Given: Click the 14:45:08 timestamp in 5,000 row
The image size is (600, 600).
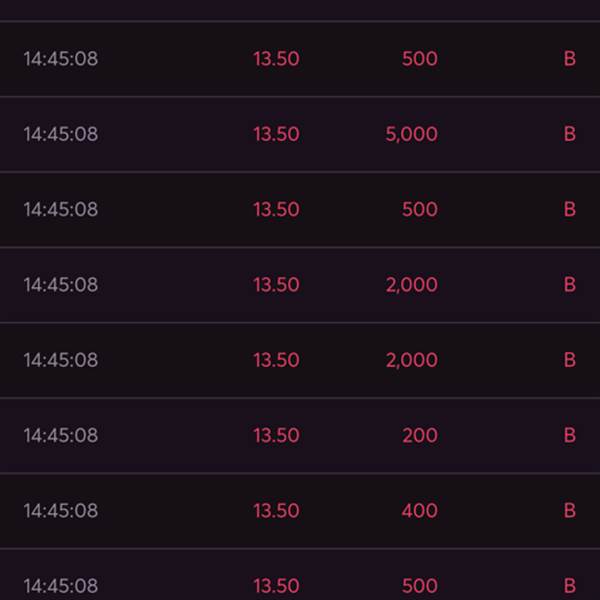Looking at the screenshot, I should coord(61,134).
